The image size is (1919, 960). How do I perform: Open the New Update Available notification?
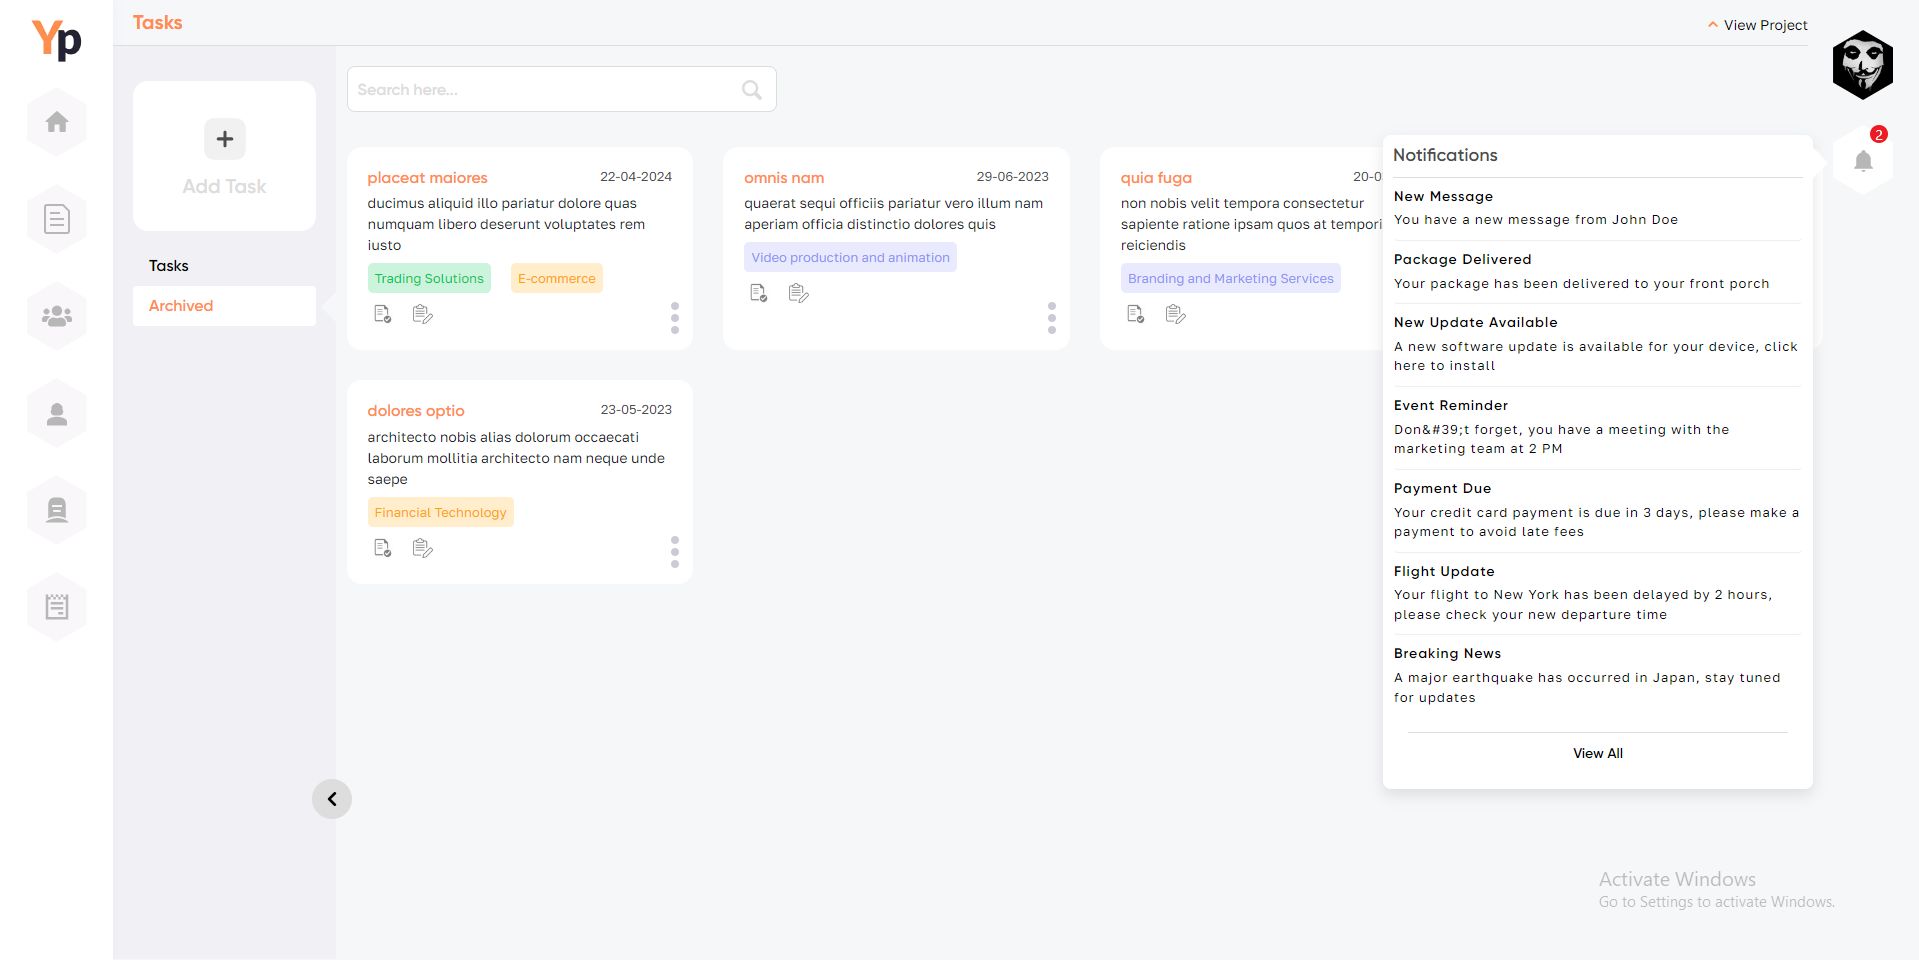coord(1596,344)
